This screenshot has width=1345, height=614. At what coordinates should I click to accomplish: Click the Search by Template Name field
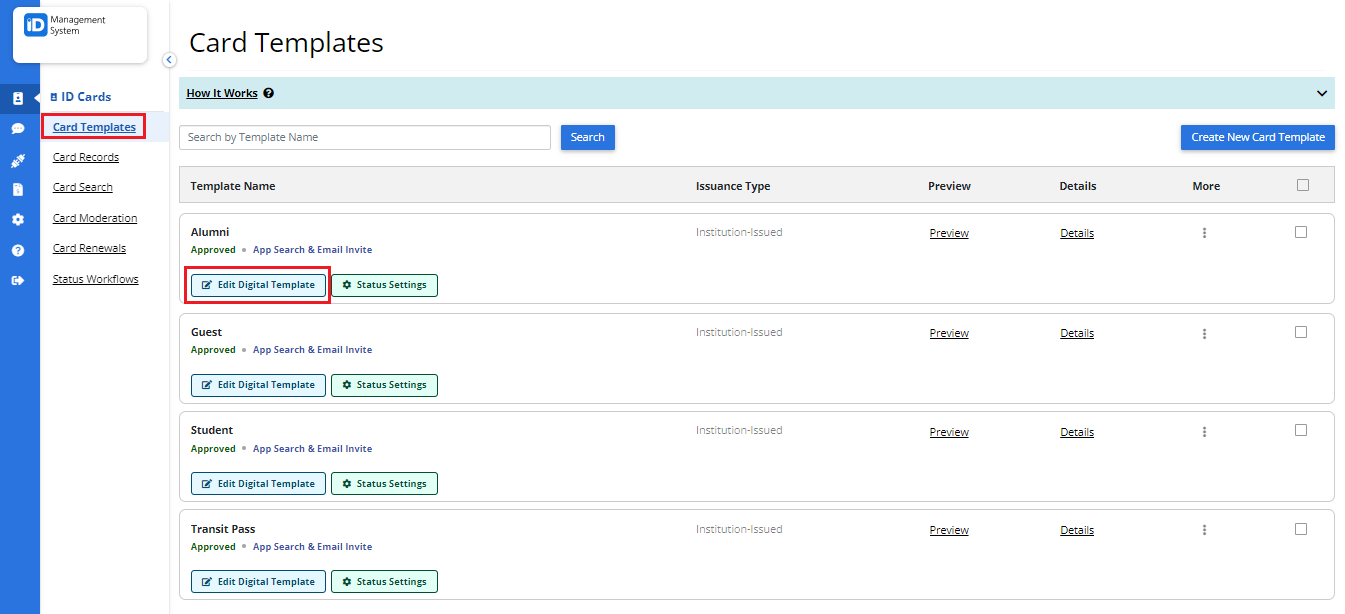pyautogui.click(x=364, y=137)
